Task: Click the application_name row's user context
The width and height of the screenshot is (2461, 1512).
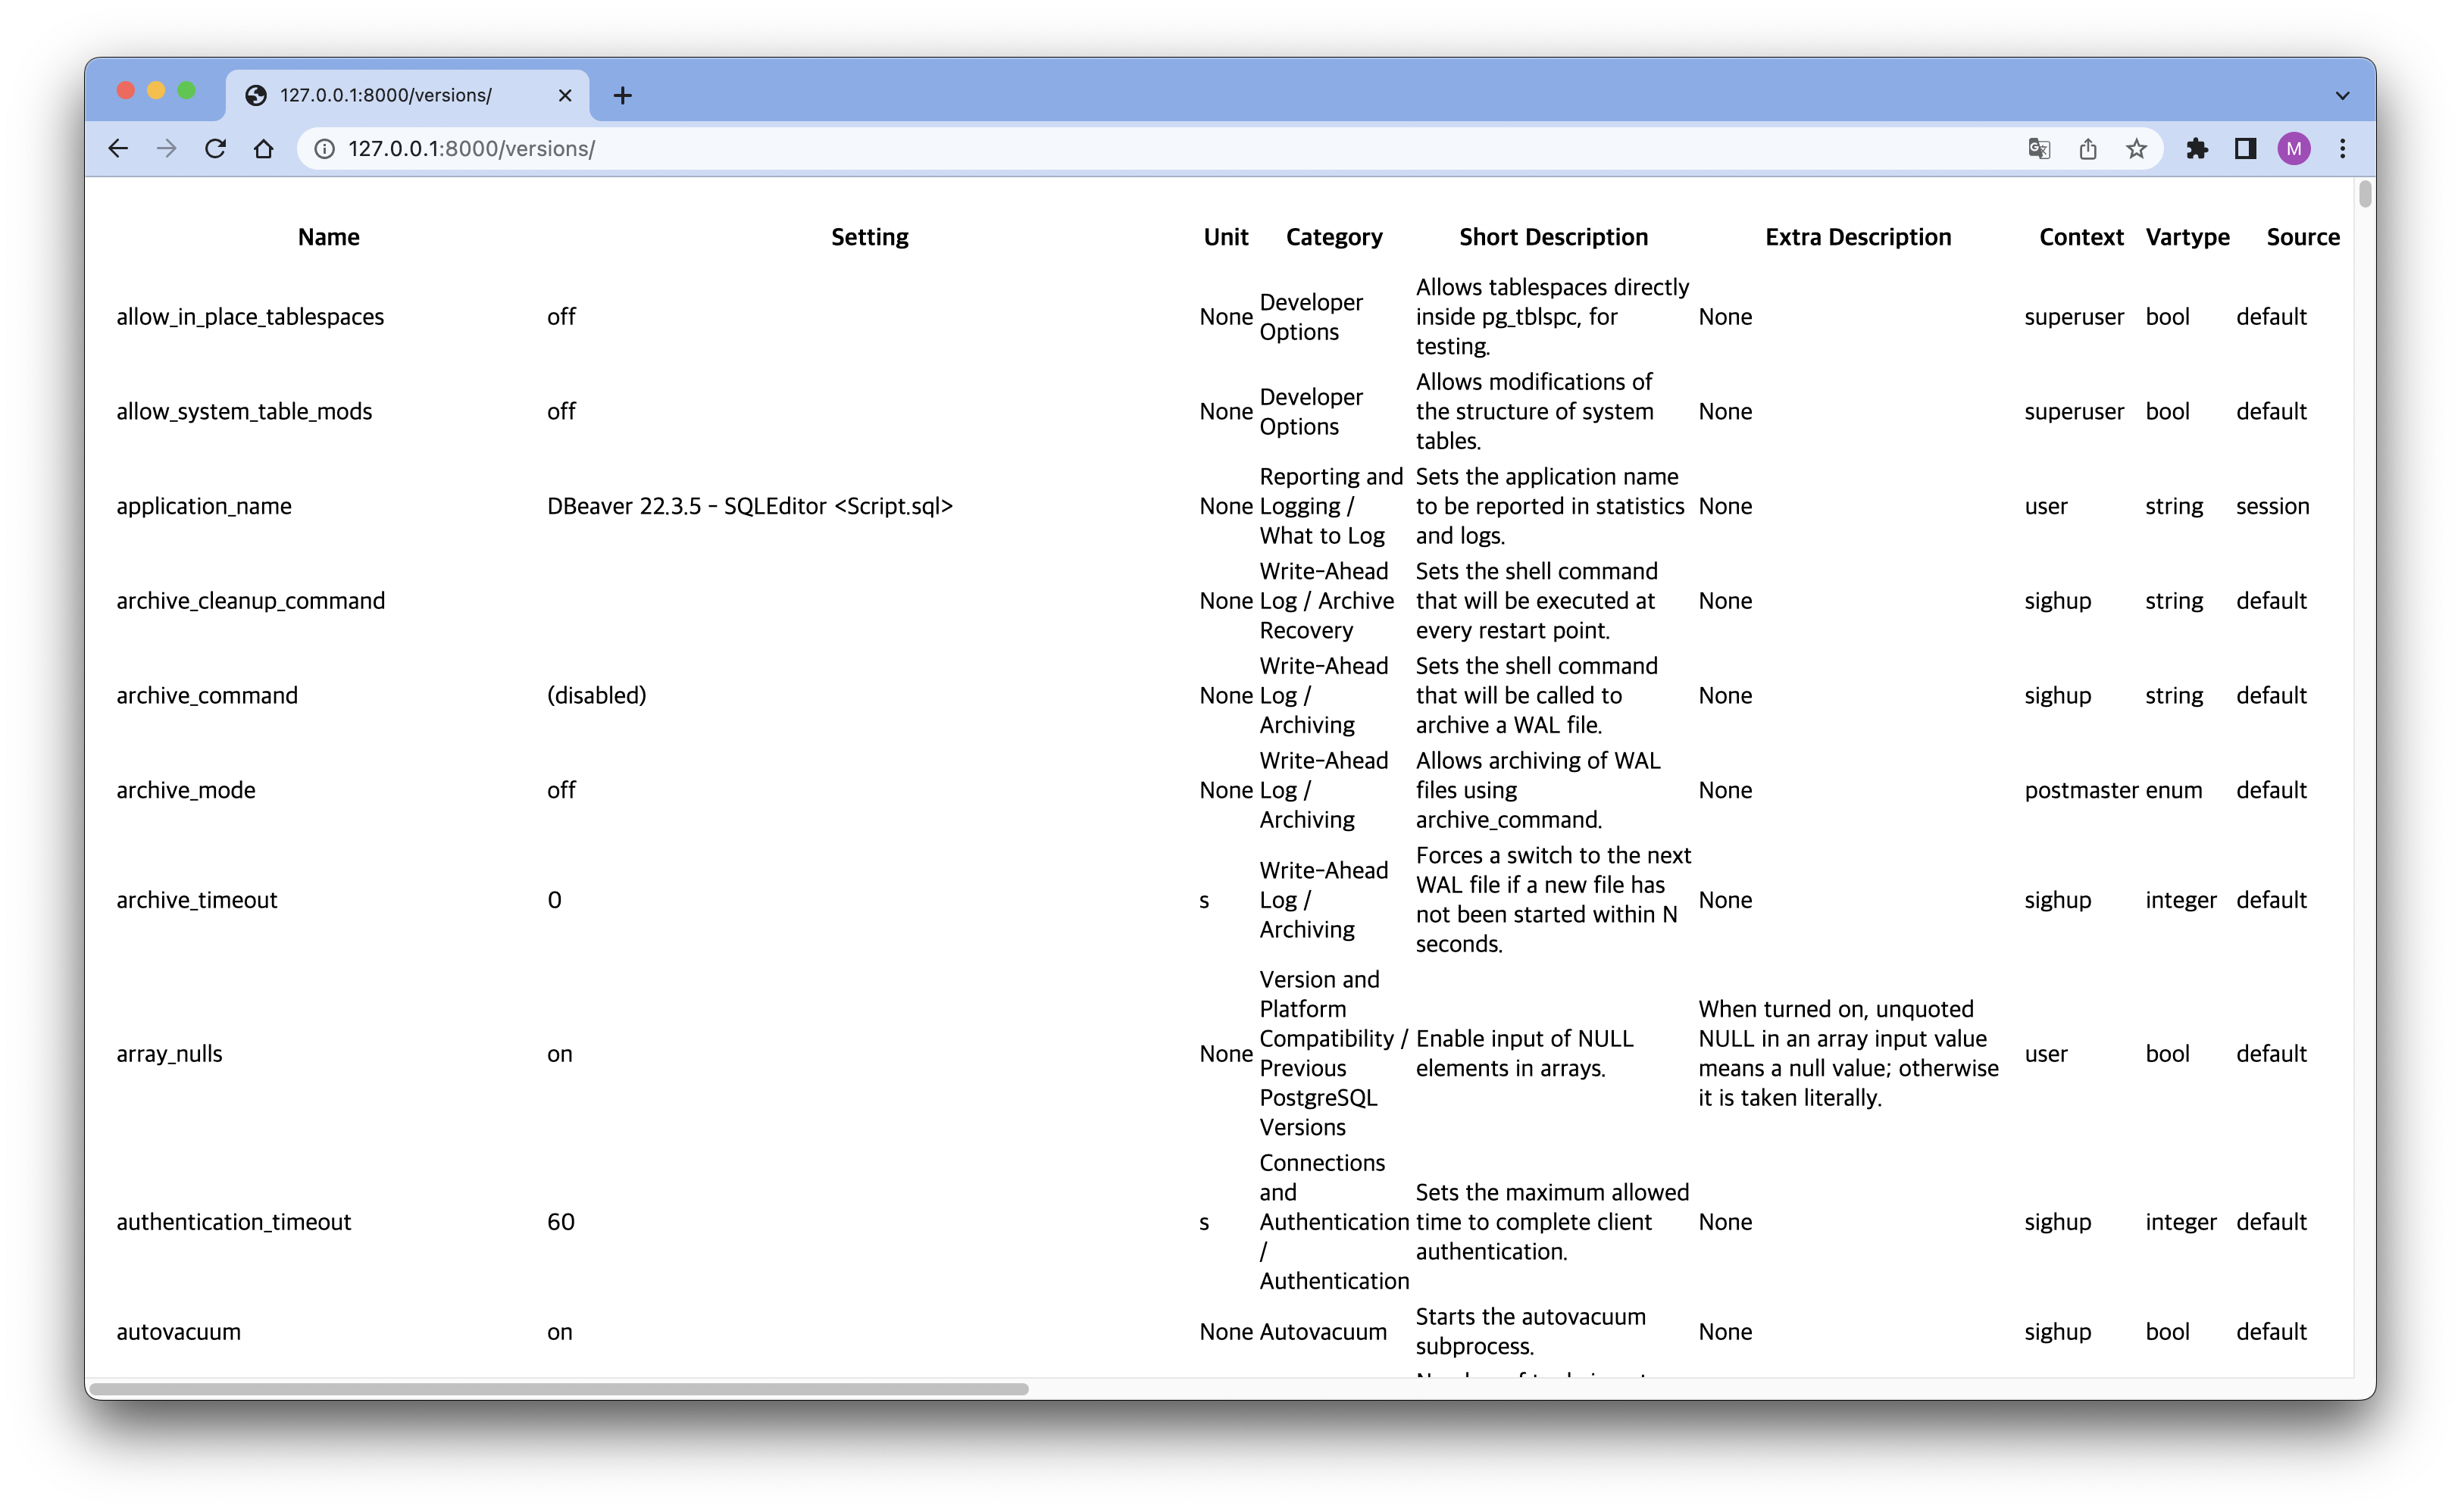Action: 2046,507
